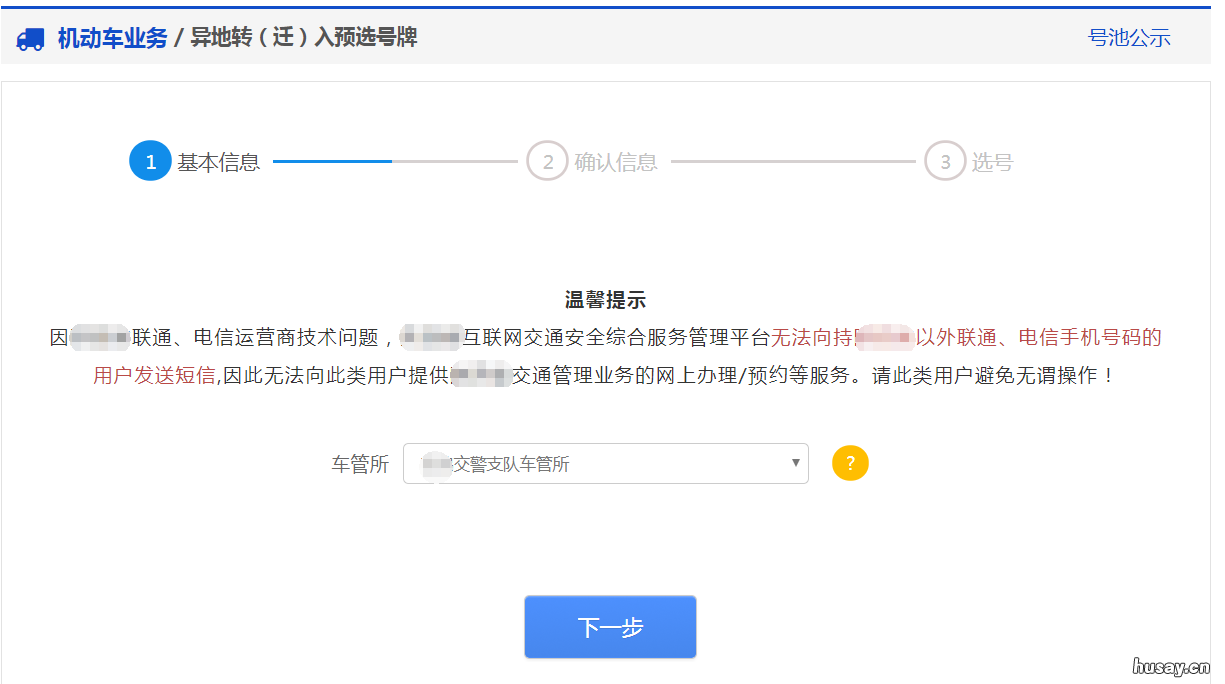The height and width of the screenshot is (684, 1225).
Task: Click the step 3 circle numbered icon
Action: (x=945, y=160)
